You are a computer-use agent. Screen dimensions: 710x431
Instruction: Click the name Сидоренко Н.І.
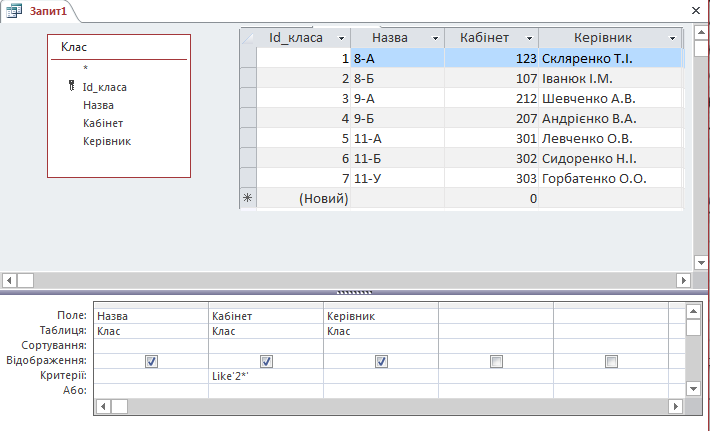(x=589, y=158)
